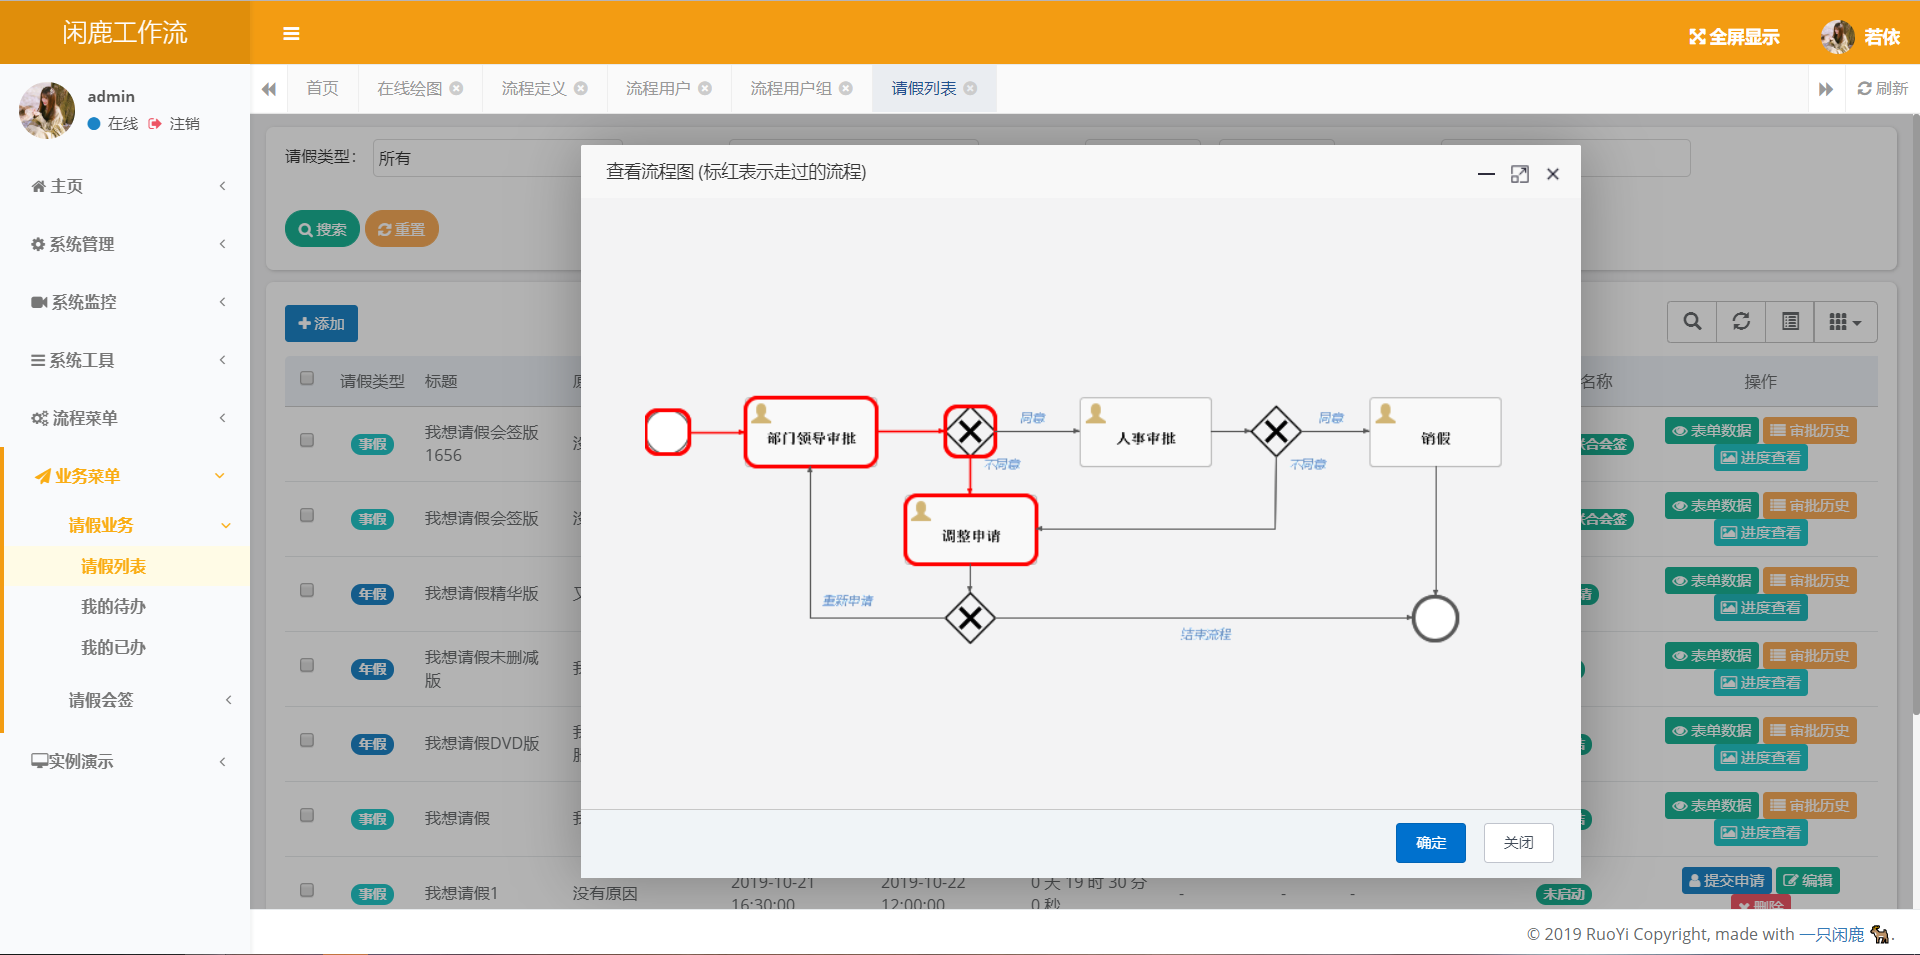
Task: Check the 我想请假1 row
Action: click(x=307, y=890)
